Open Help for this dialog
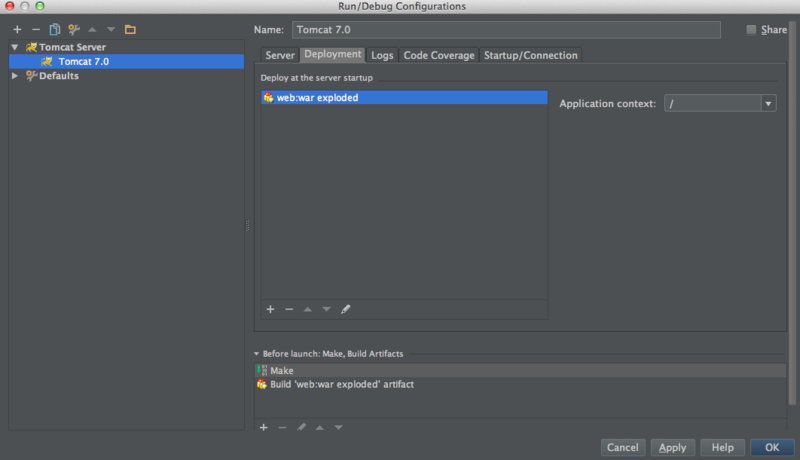Image resolution: width=800 pixels, height=460 pixels. pyautogui.click(x=722, y=447)
